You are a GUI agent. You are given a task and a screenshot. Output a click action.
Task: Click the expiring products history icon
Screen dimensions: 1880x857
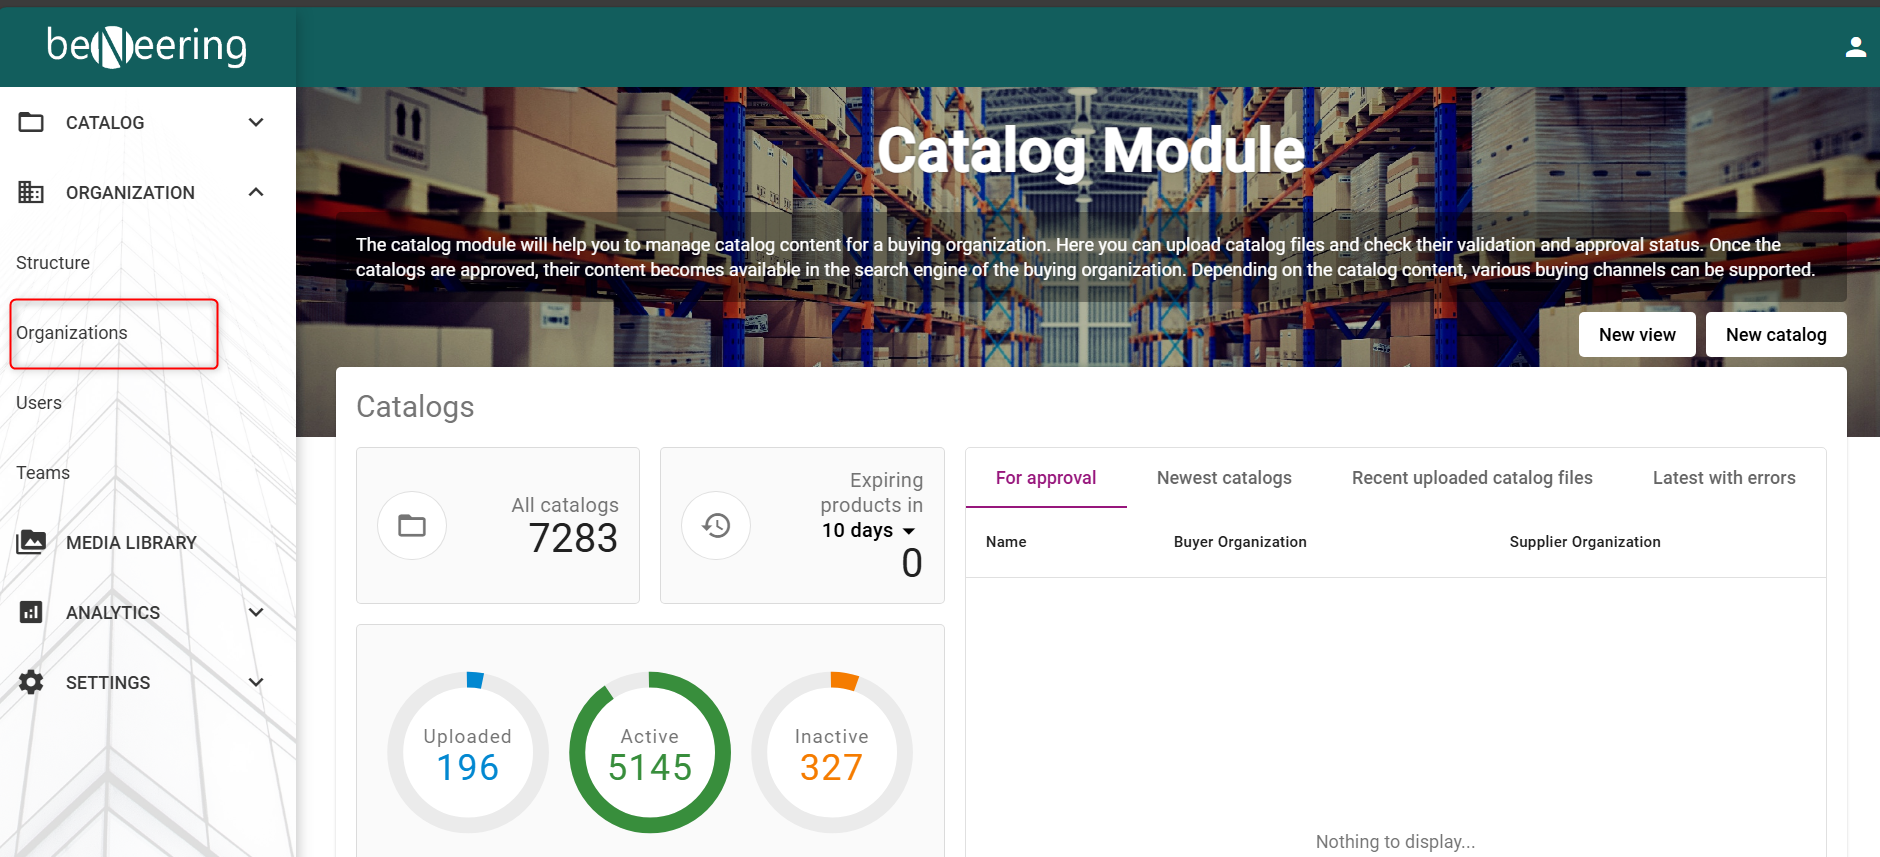coord(716,525)
